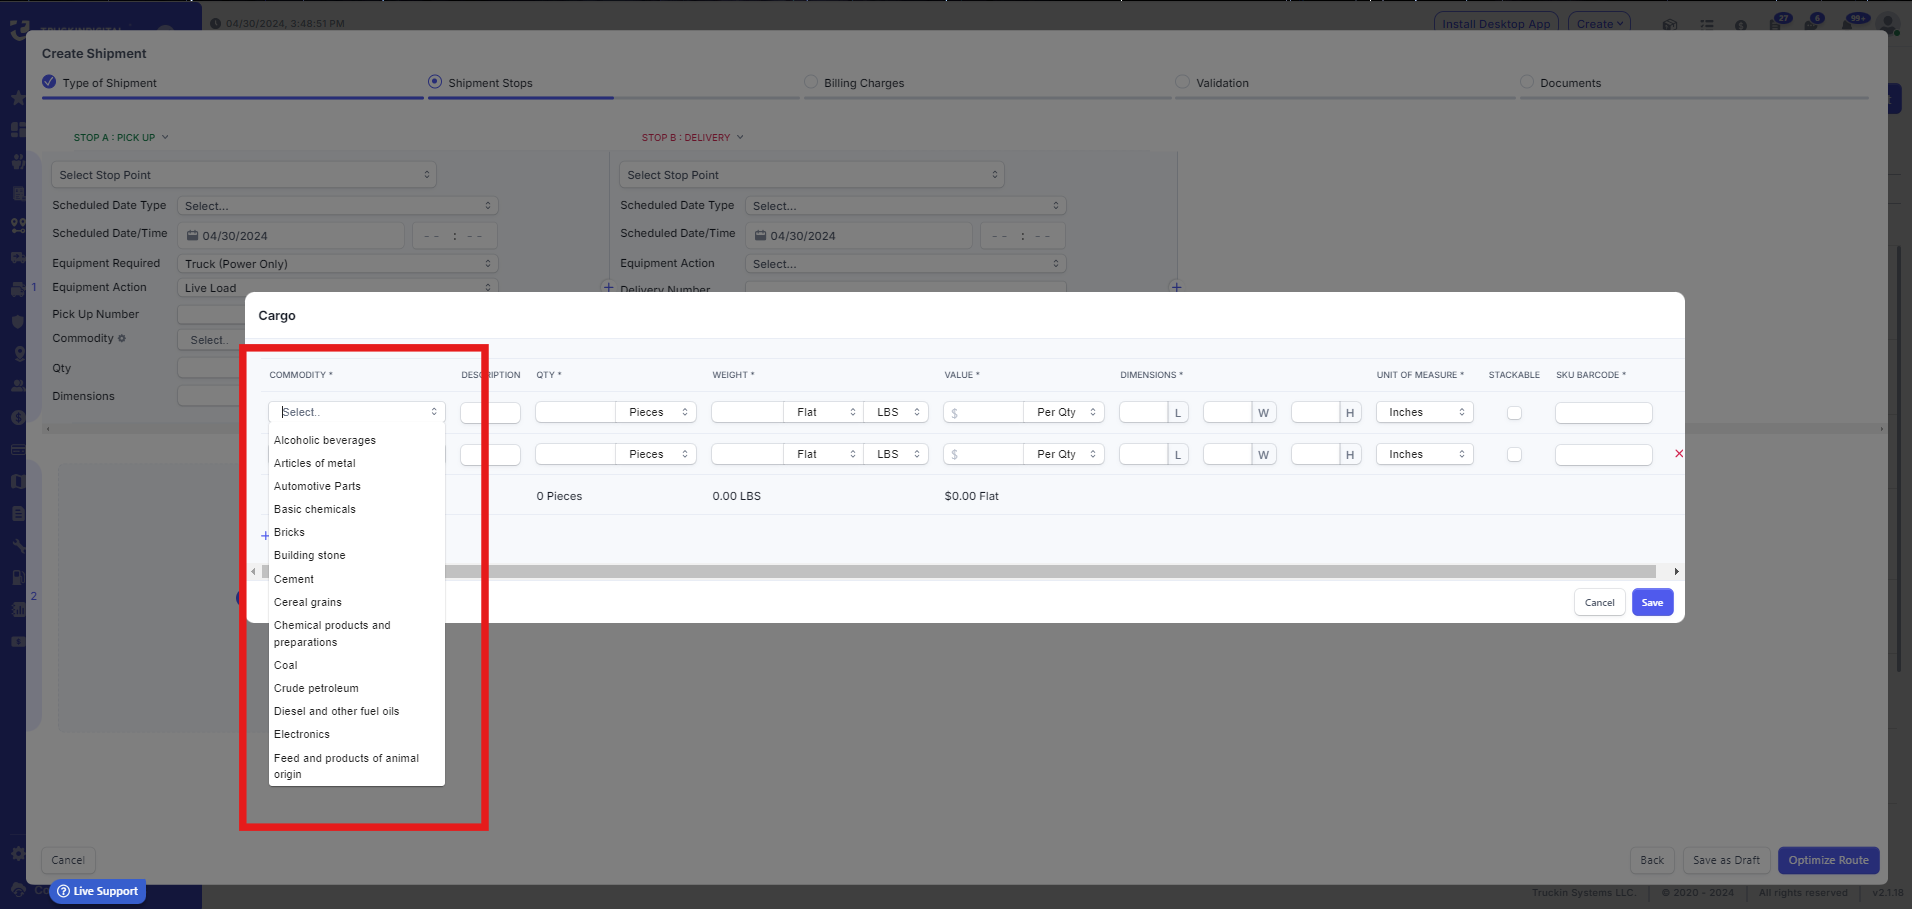Click Cancel in Create Shipment dialog
The image size is (1912, 909).
[68, 860]
